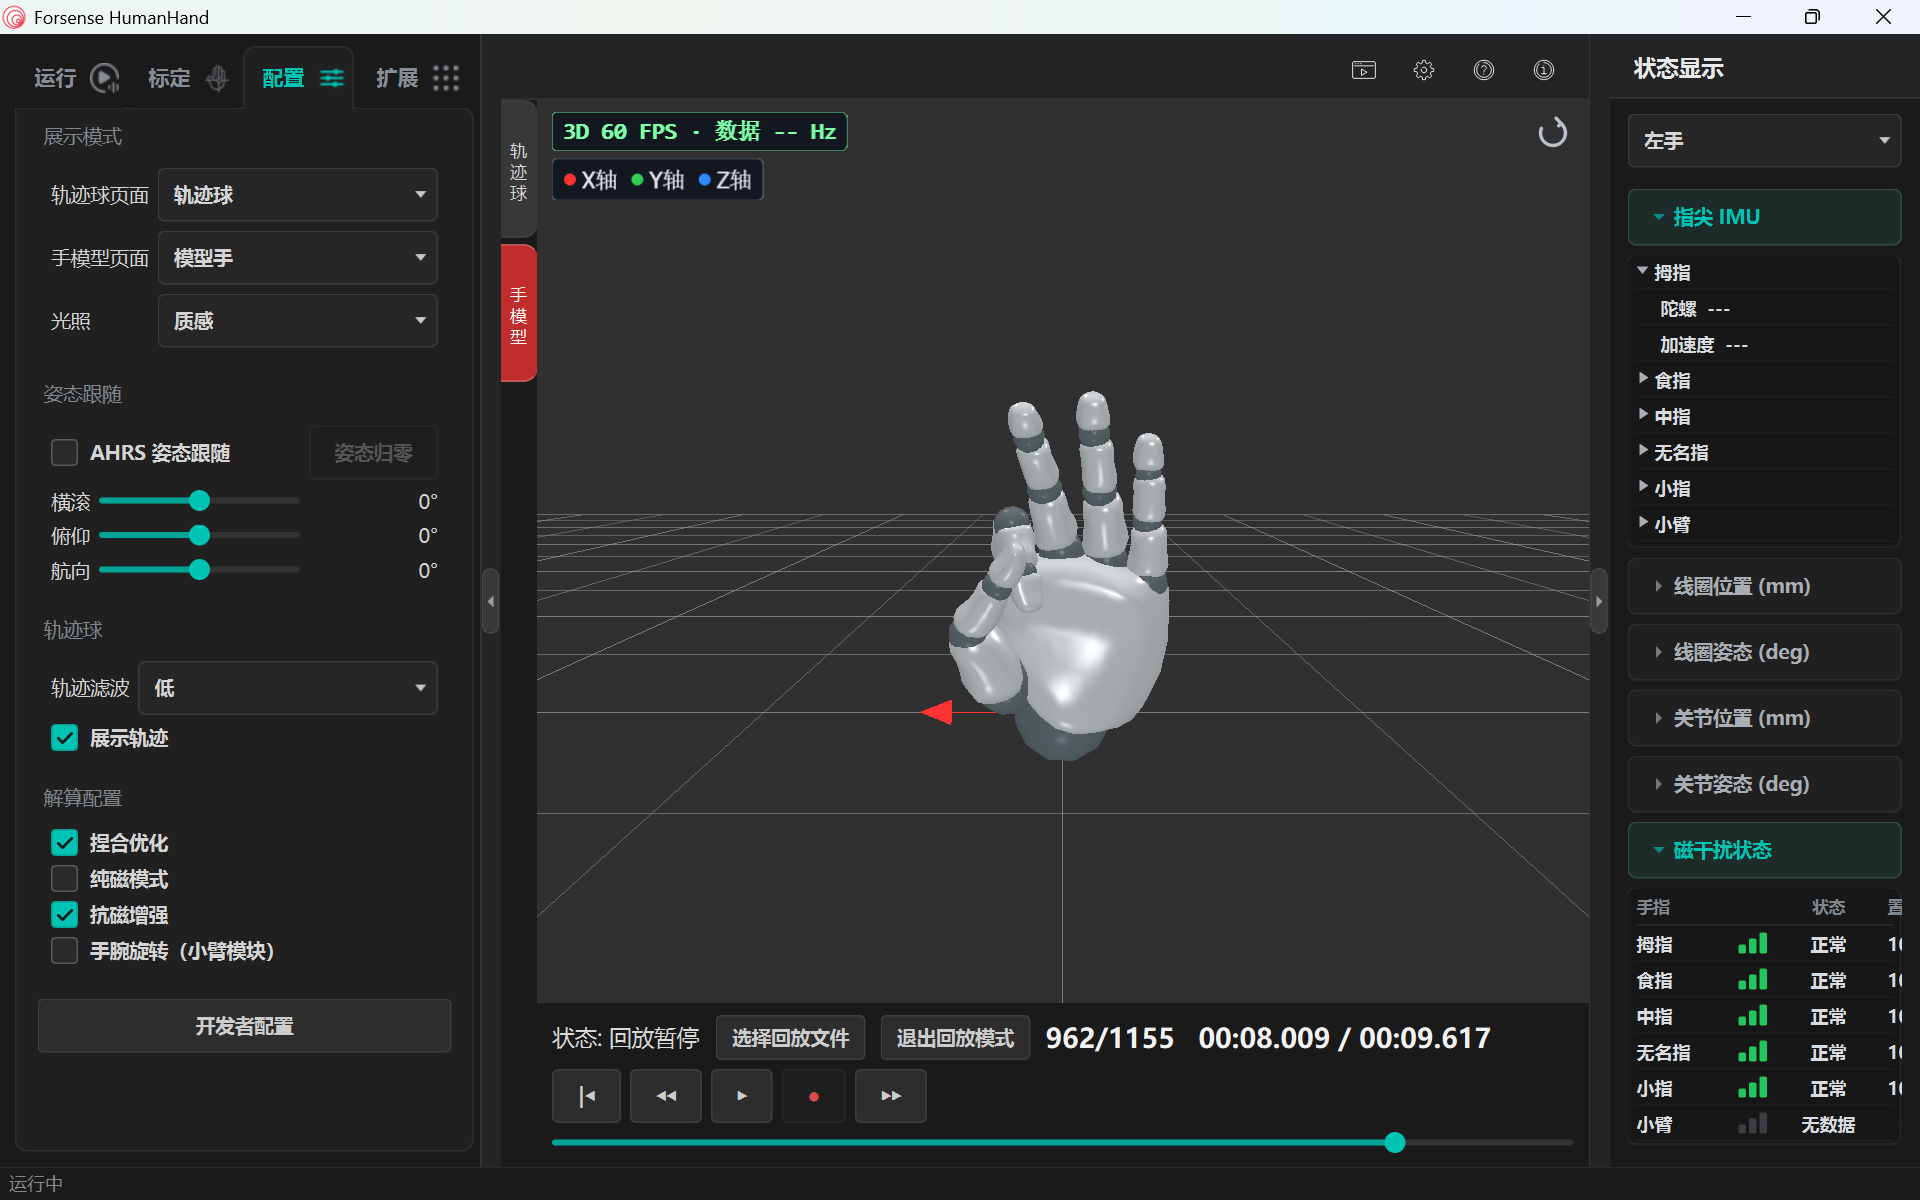This screenshot has height=1200, width=1920.
Task: Expand the 线圈位置 (mm) section
Action: tap(1764, 586)
